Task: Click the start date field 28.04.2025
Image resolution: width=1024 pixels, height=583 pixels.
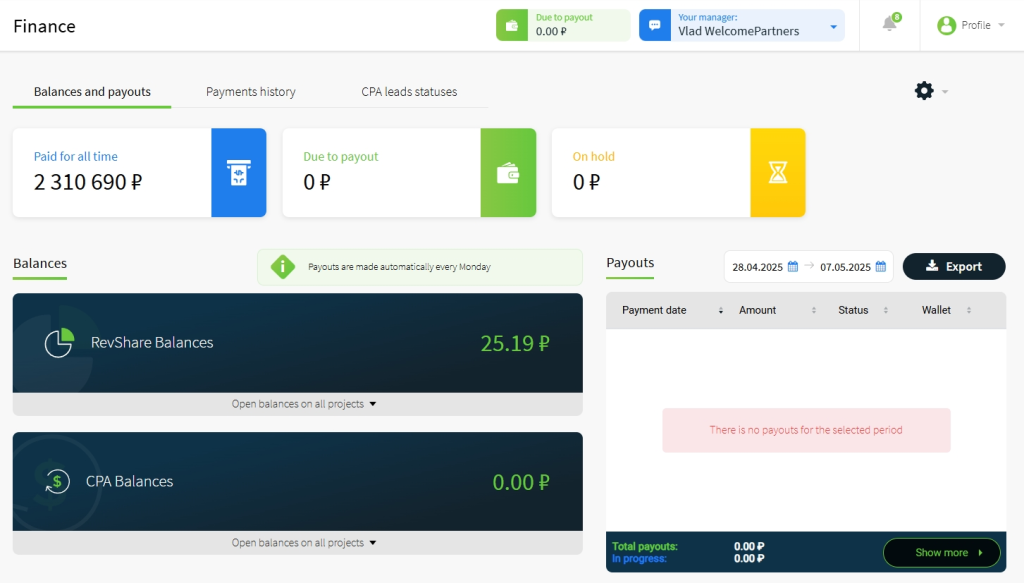Action: (x=758, y=267)
